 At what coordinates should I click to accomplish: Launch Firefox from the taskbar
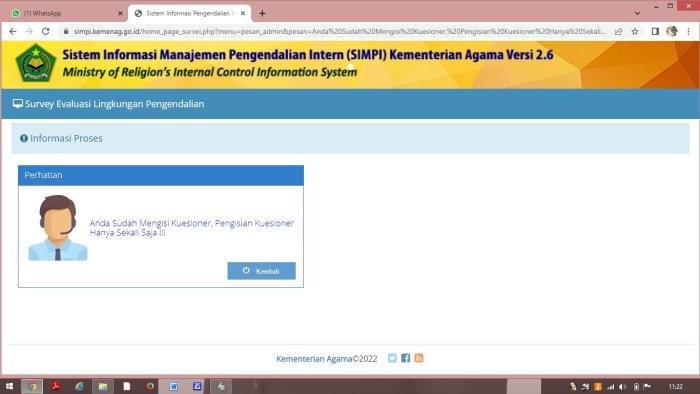click(x=150, y=386)
